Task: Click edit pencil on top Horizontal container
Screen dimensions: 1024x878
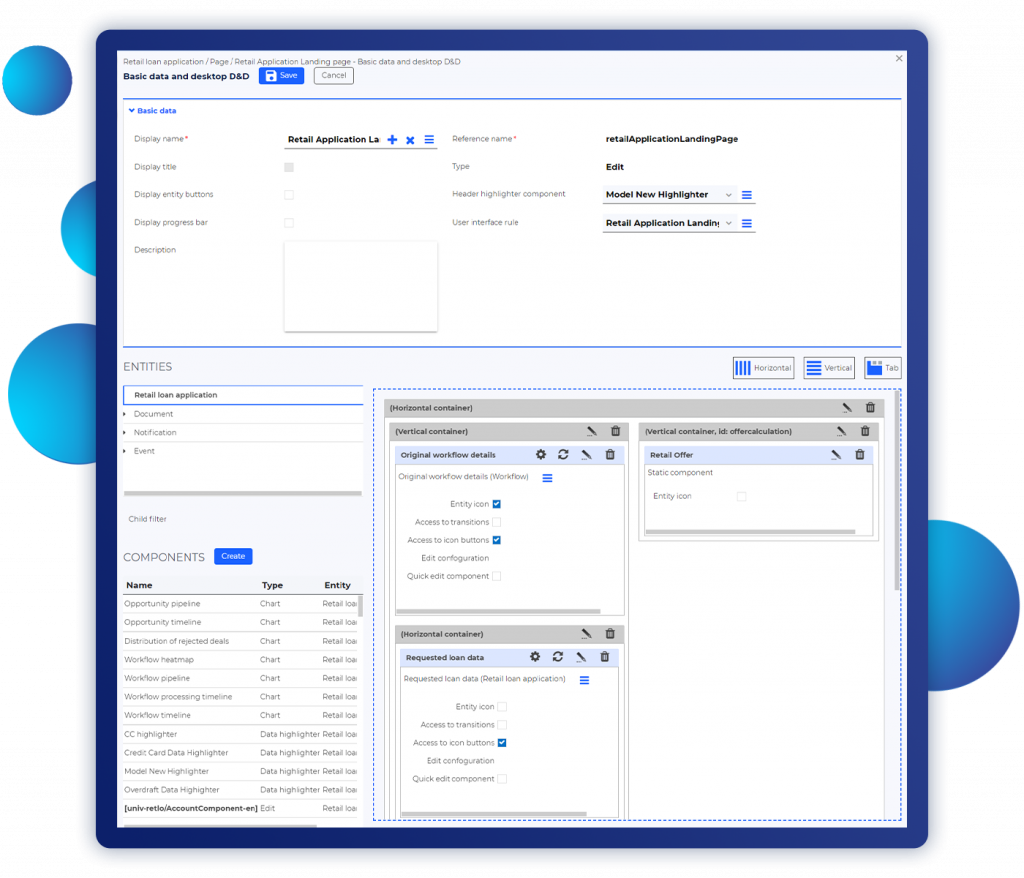Action: 847,408
